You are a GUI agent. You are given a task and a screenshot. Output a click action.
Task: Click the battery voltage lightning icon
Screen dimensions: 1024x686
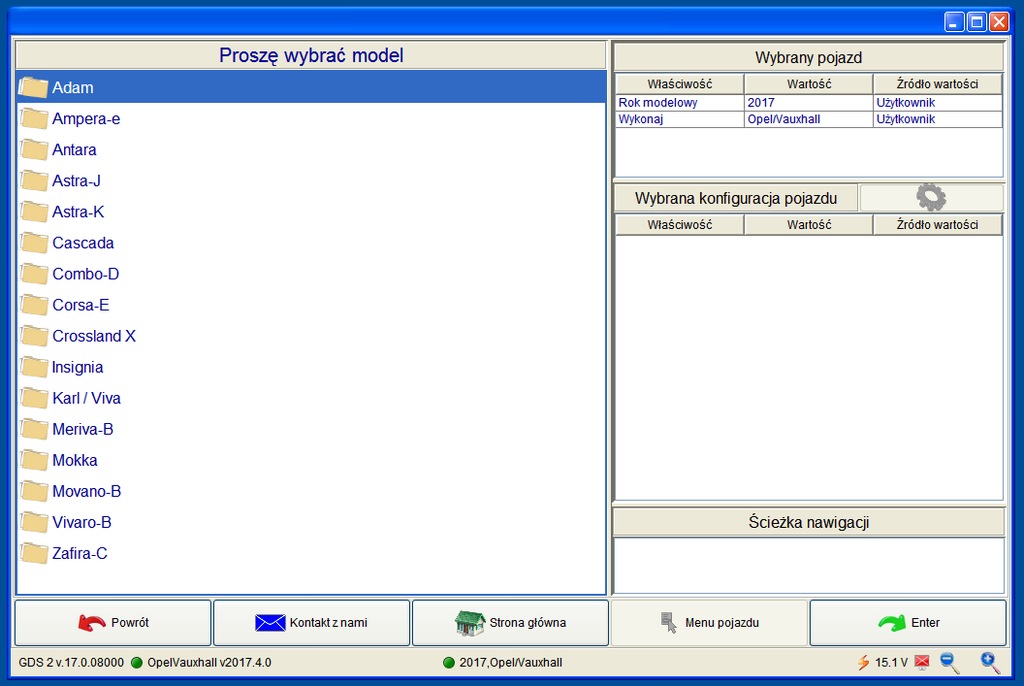[x=863, y=662]
